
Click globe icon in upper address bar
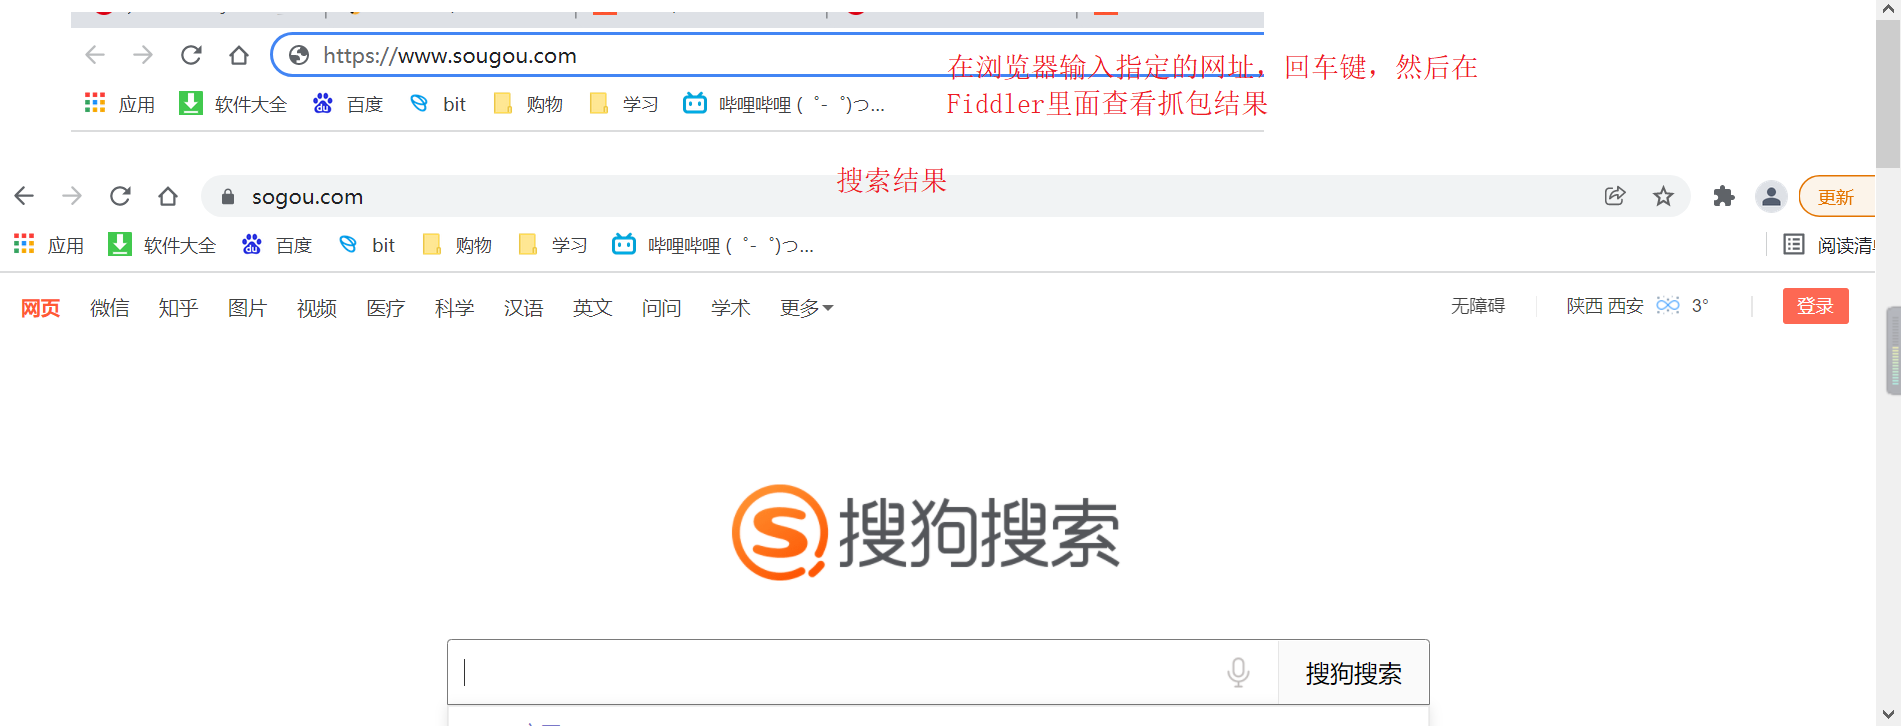tap(298, 55)
